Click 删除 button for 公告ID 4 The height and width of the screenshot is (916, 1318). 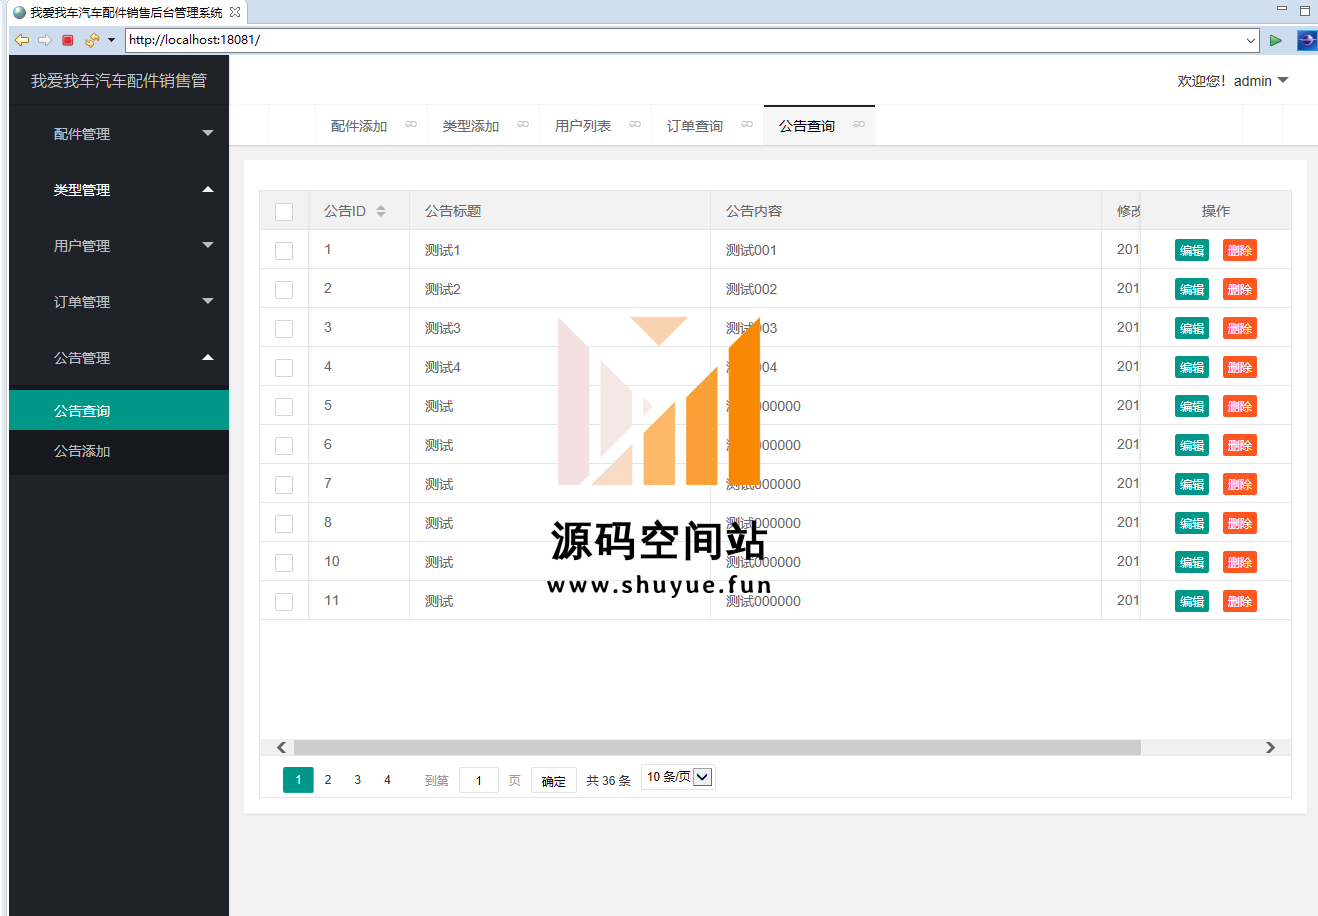[x=1240, y=368]
